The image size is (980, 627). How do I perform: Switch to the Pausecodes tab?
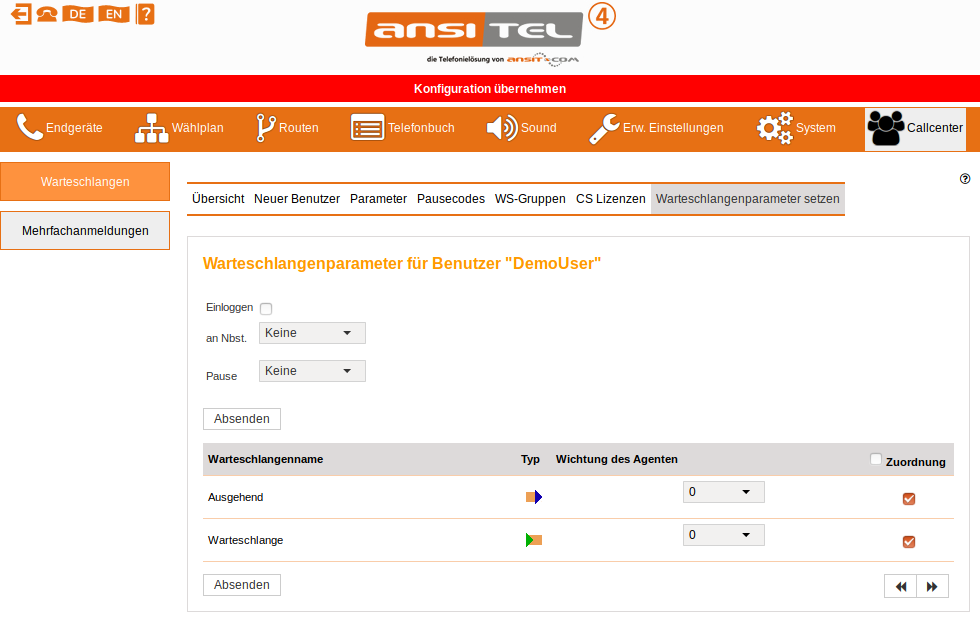pyautogui.click(x=451, y=199)
